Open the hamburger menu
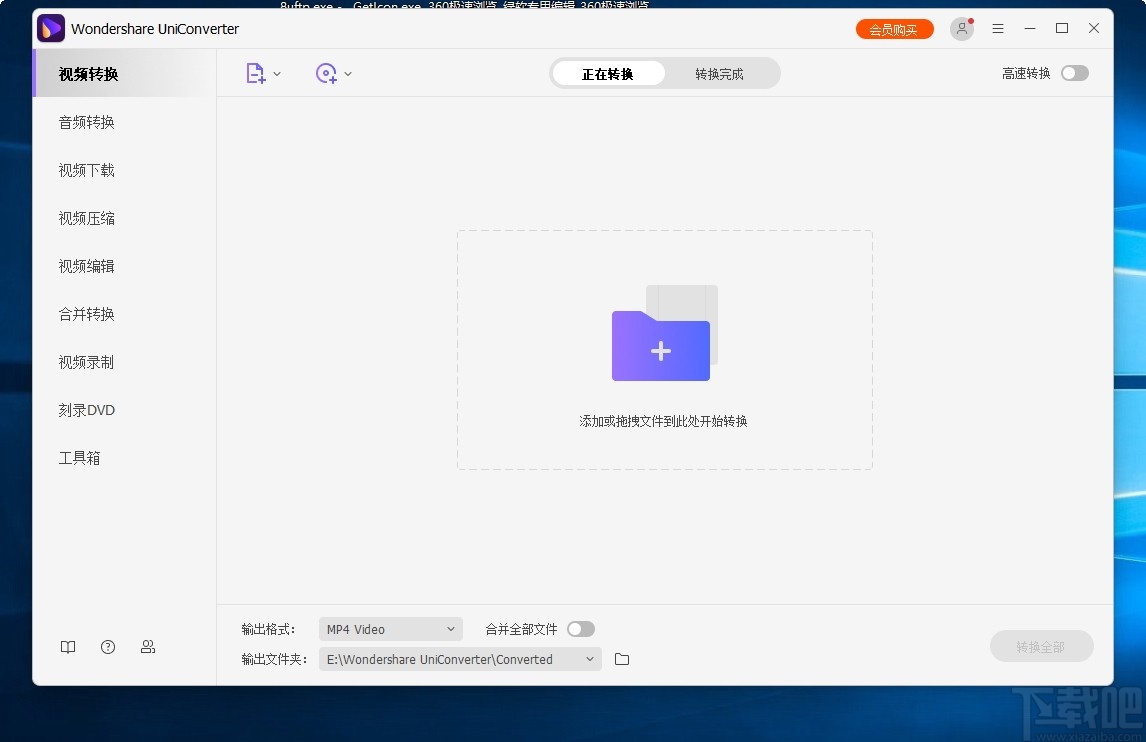Image resolution: width=1146 pixels, height=742 pixels. click(998, 29)
